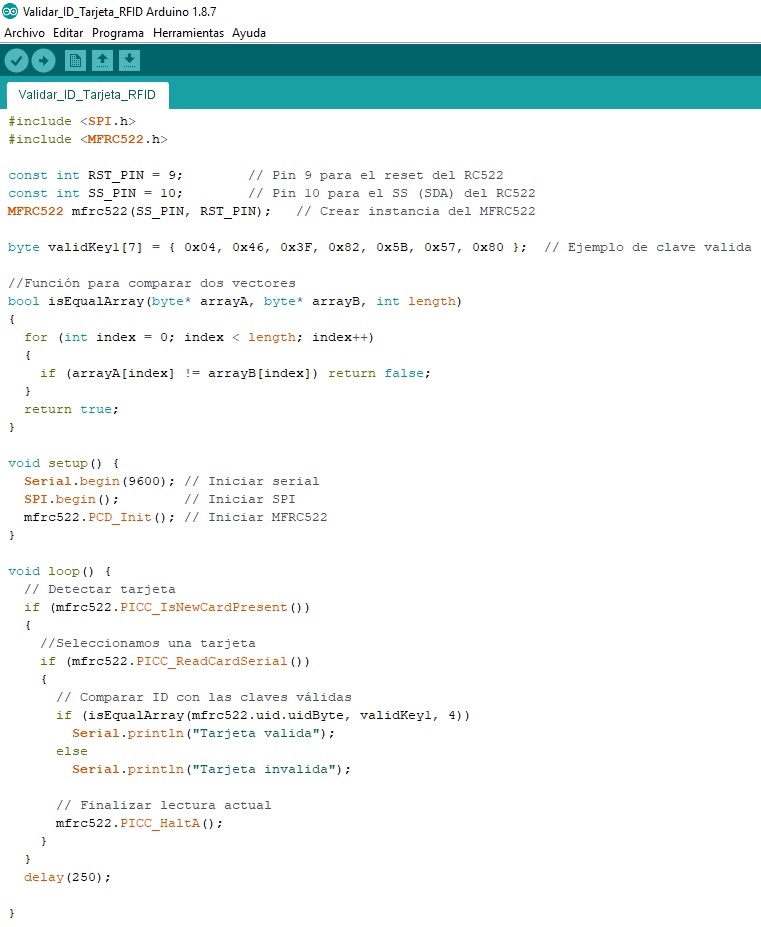The width and height of the screenshot is (761, 927).
Task: Open the Herramientas menu
Action: (188, 33)
